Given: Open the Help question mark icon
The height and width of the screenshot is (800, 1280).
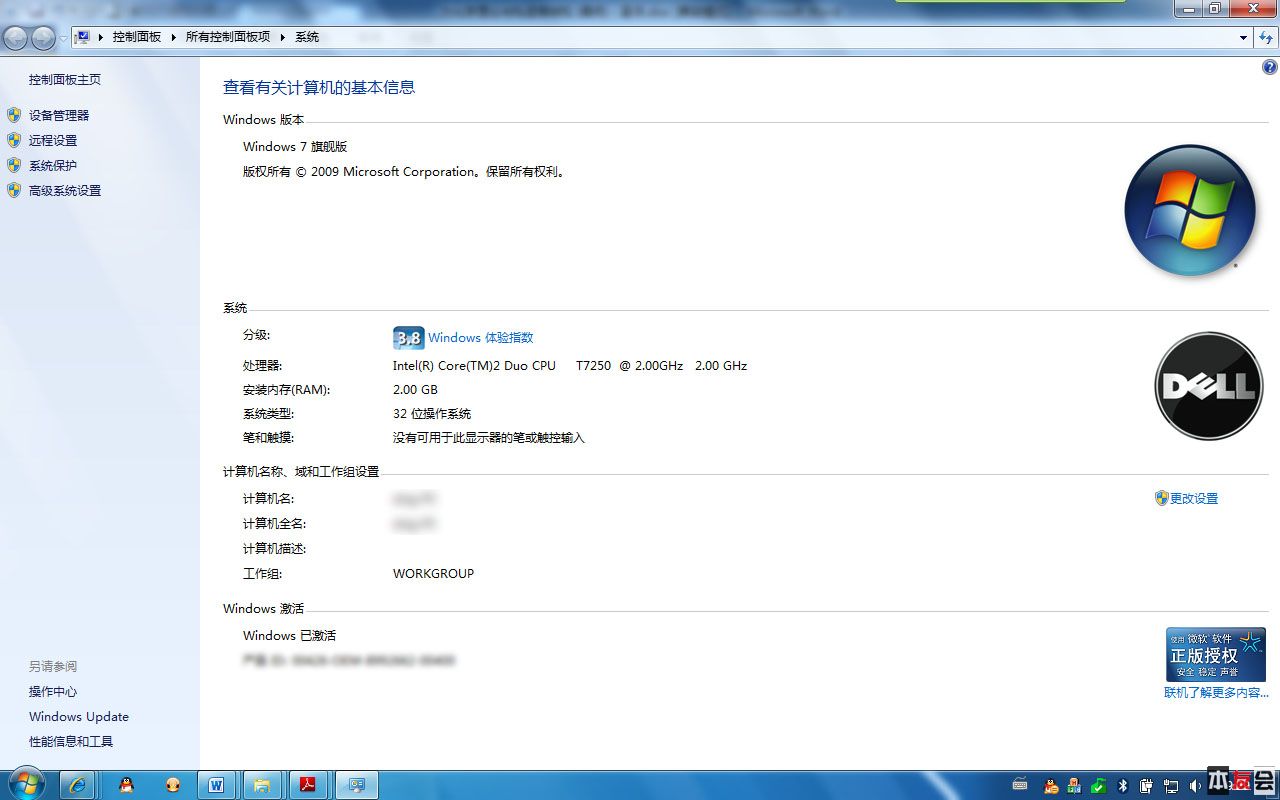Looking at the screenshot, I should click(1268, 67).
